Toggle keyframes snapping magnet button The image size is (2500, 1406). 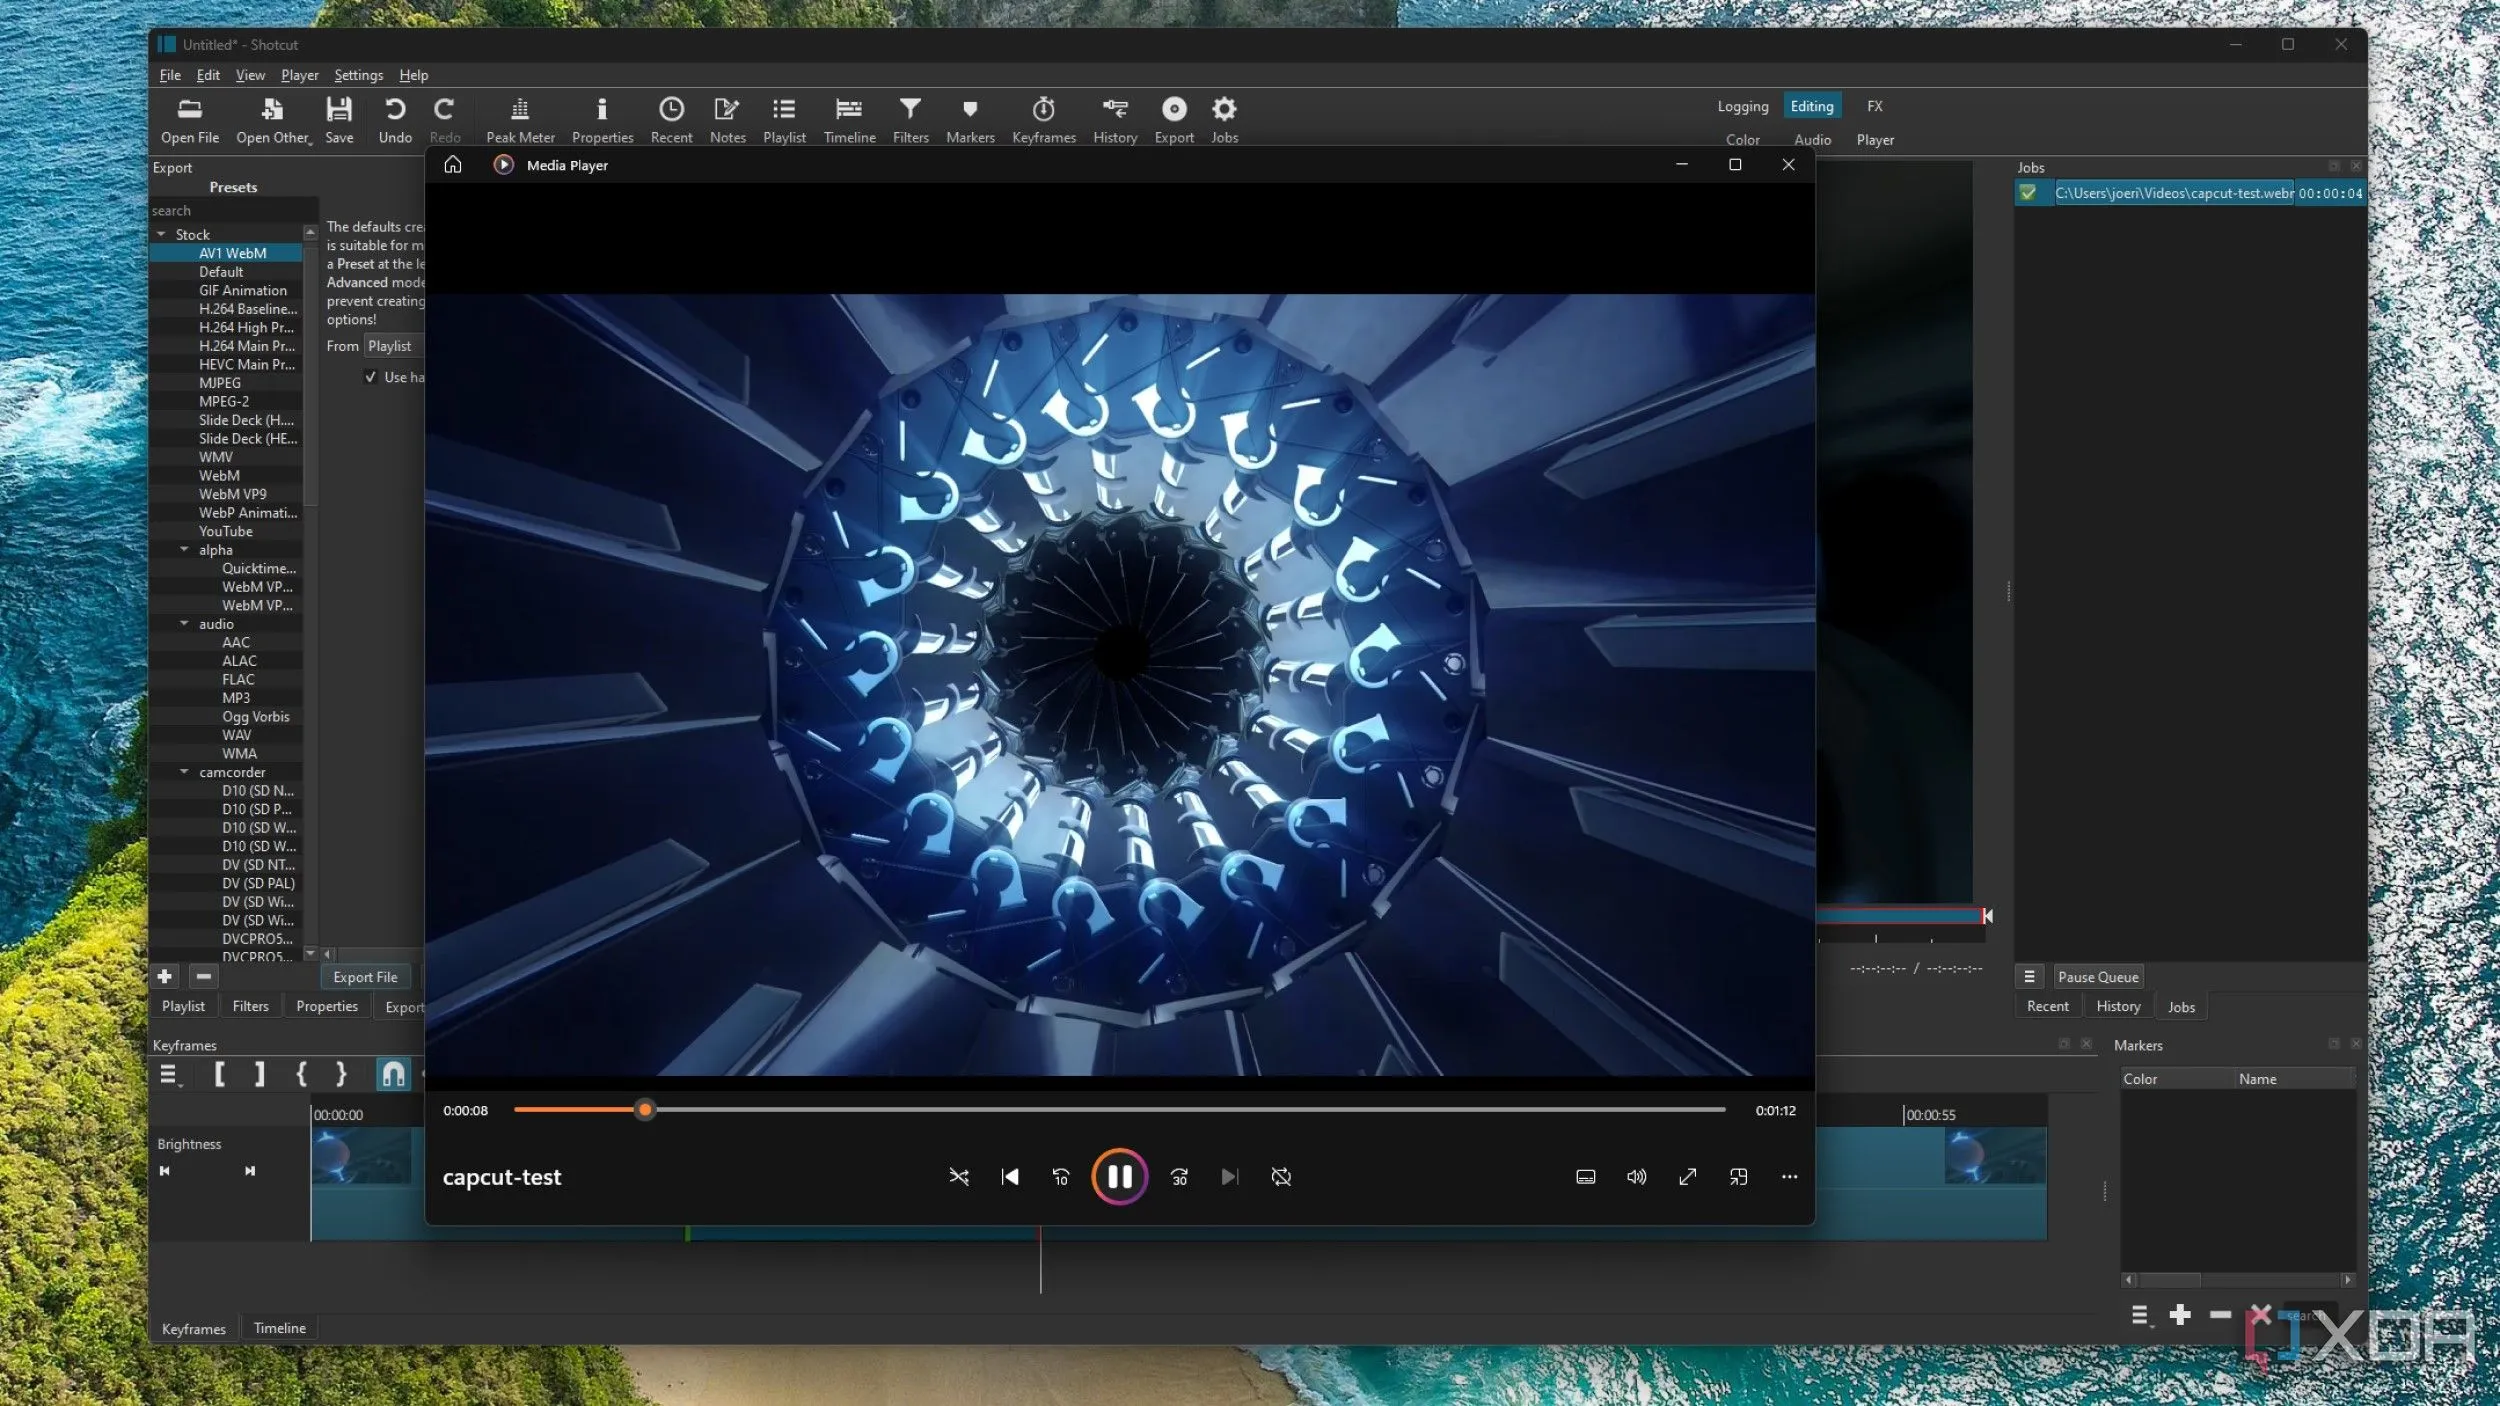393,1074
